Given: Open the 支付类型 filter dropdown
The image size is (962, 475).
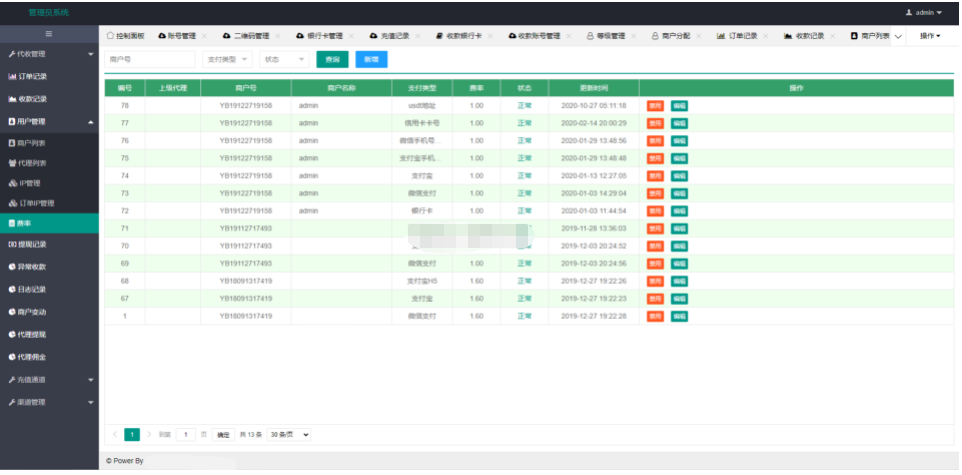Looking at the screenshot, I should coord(227,59).
